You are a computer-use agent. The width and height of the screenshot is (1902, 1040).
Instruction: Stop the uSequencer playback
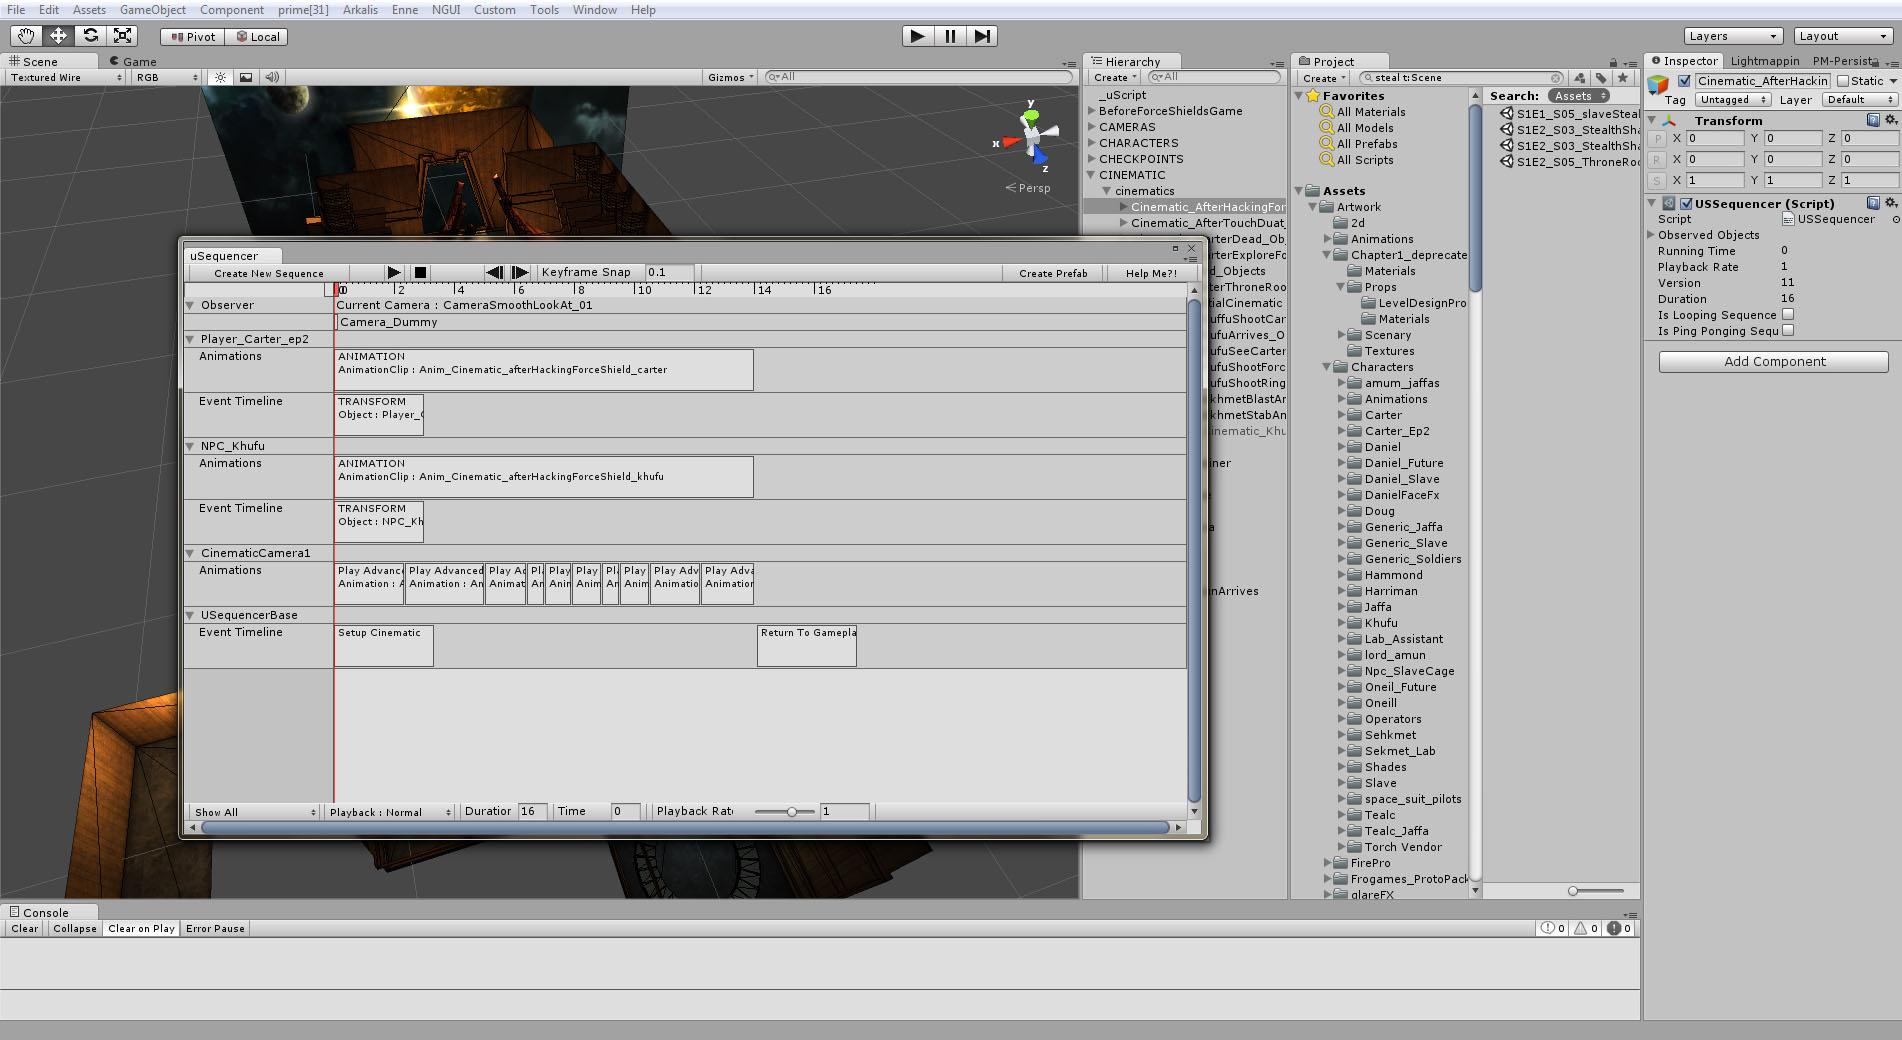(x=420, y=272)
